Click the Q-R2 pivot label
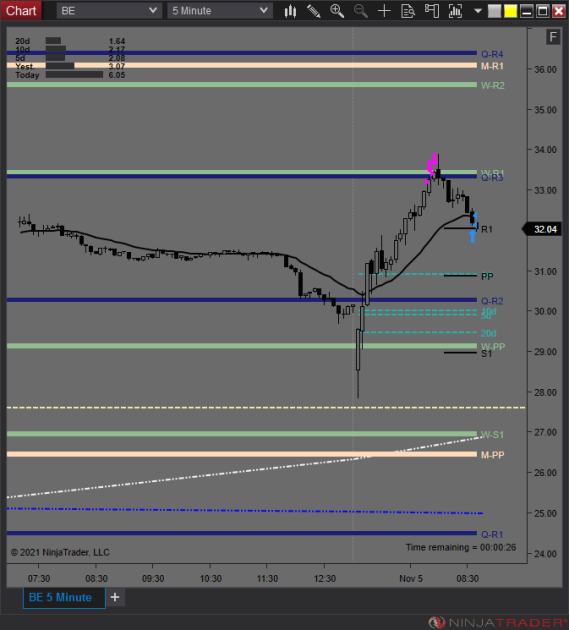569x630 pixels. (x=492, y=301)
